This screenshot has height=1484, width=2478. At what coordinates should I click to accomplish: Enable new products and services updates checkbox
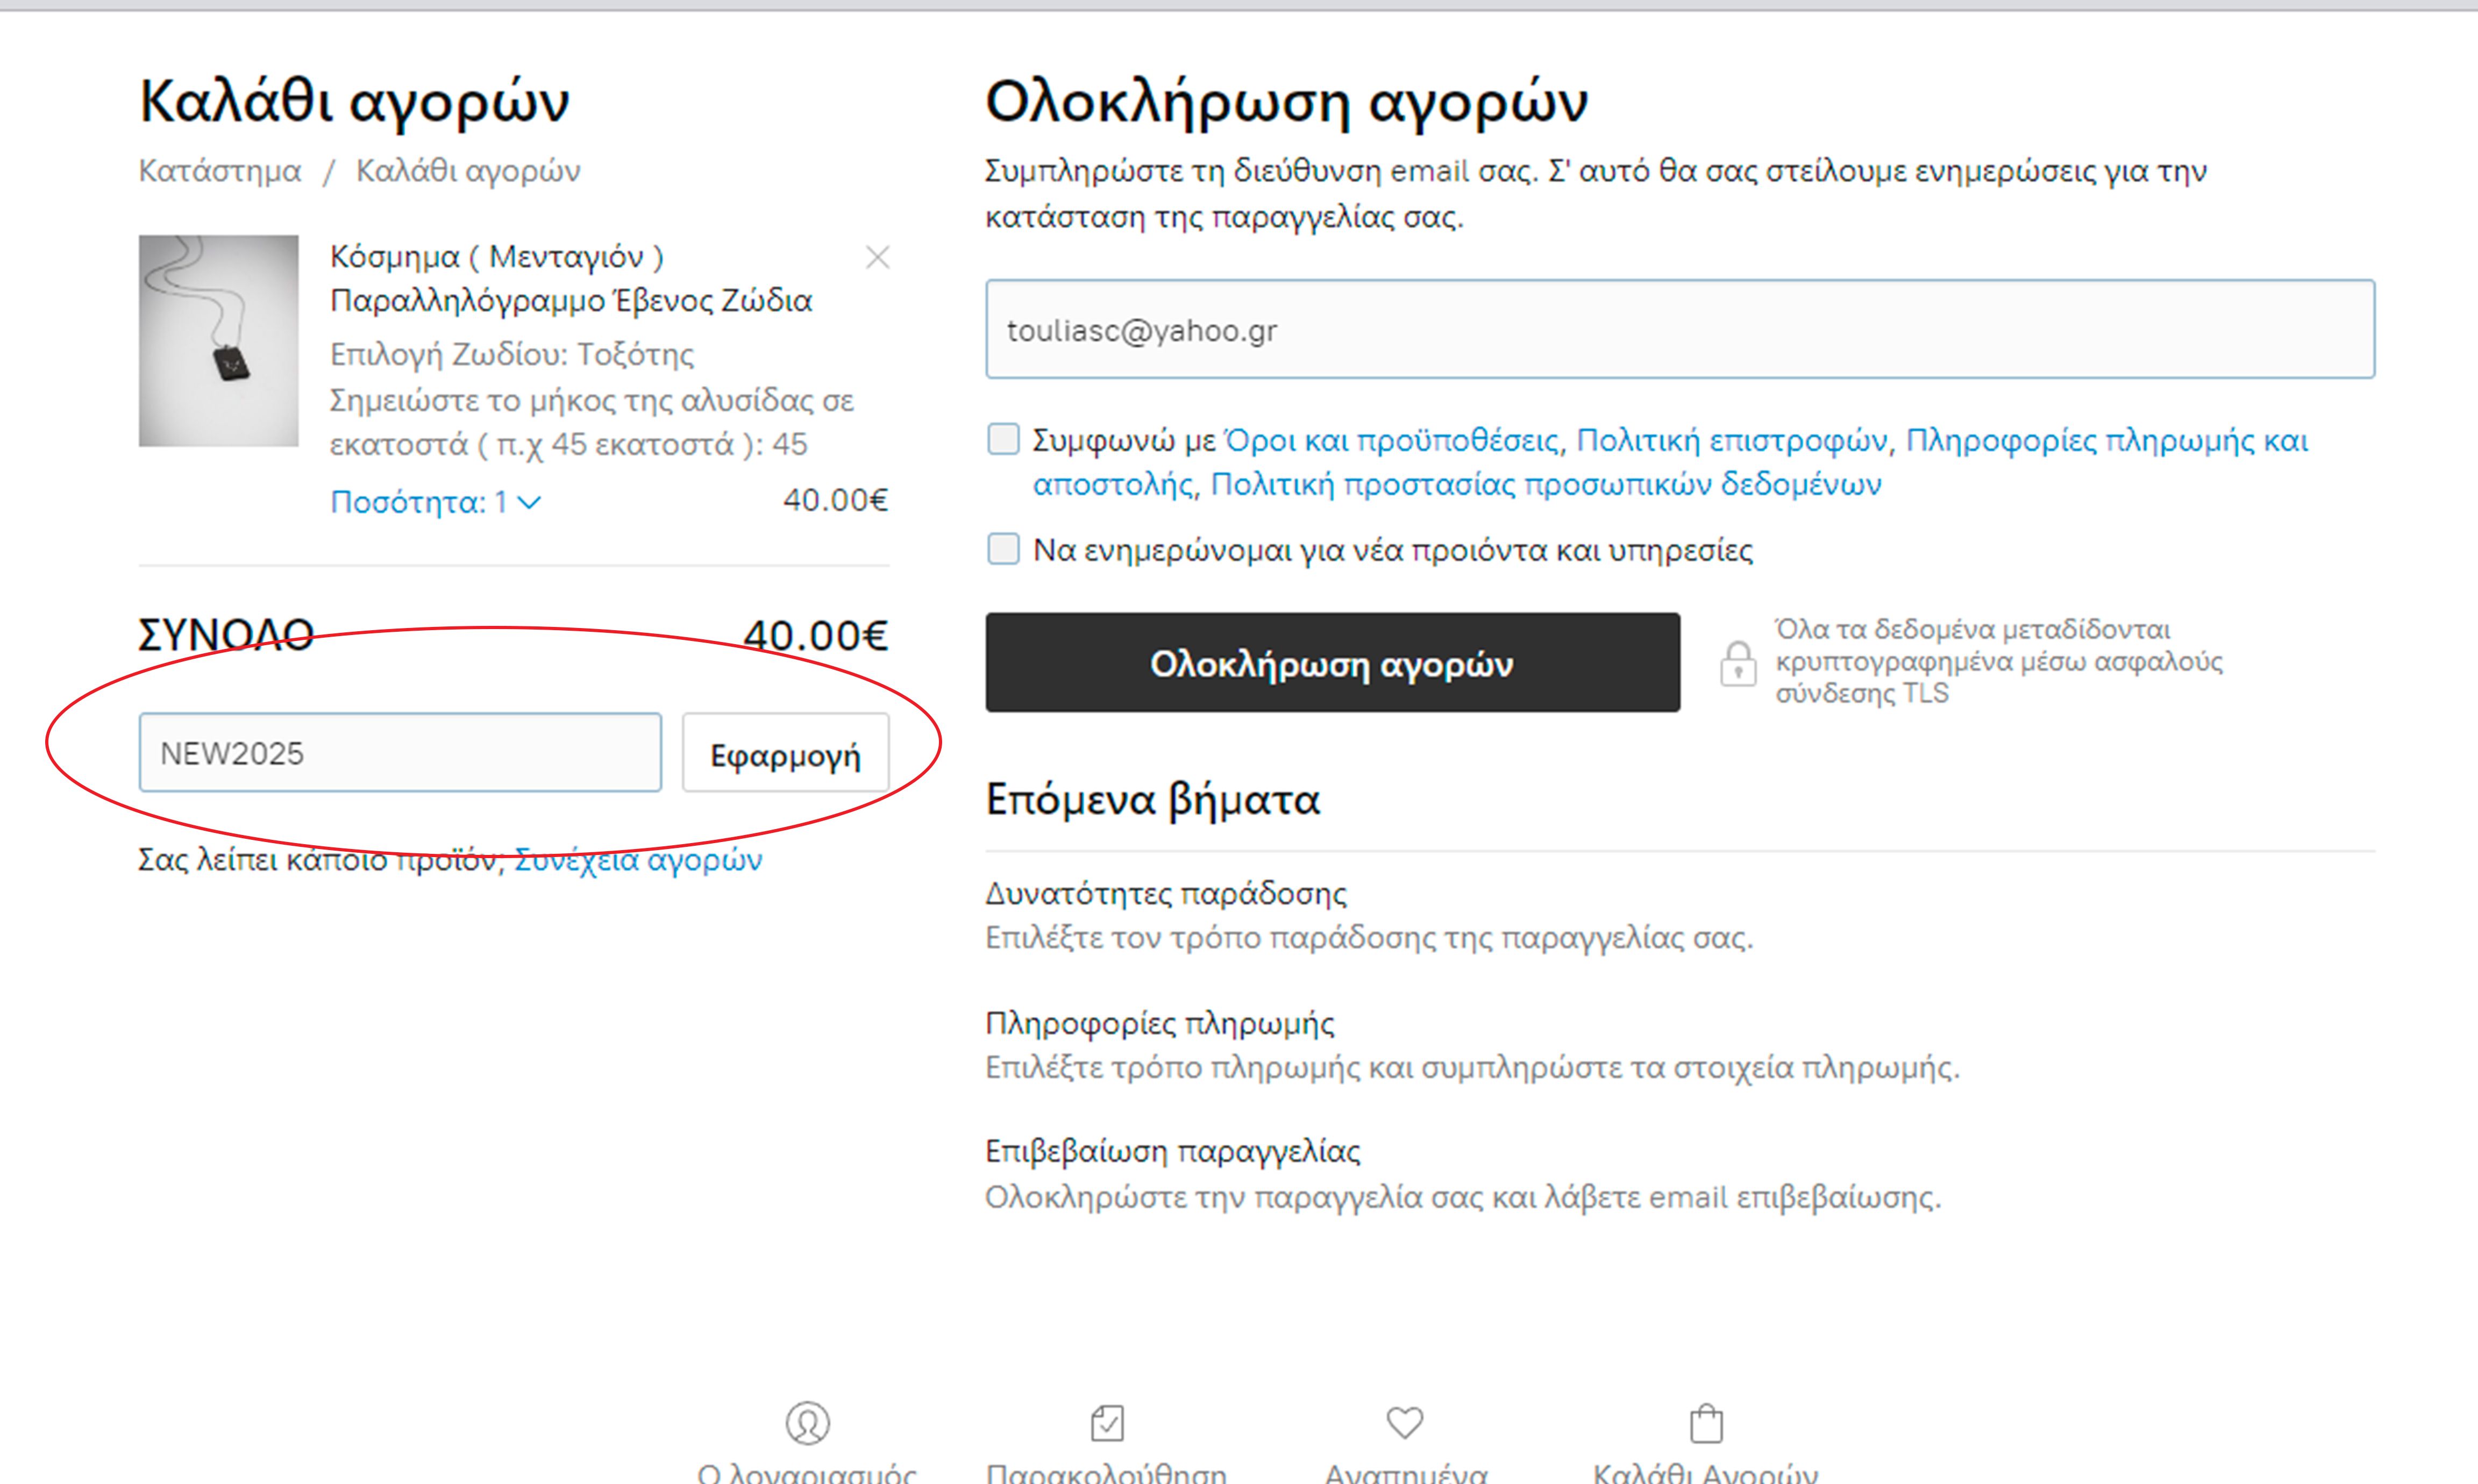[x=1003, y=549]
